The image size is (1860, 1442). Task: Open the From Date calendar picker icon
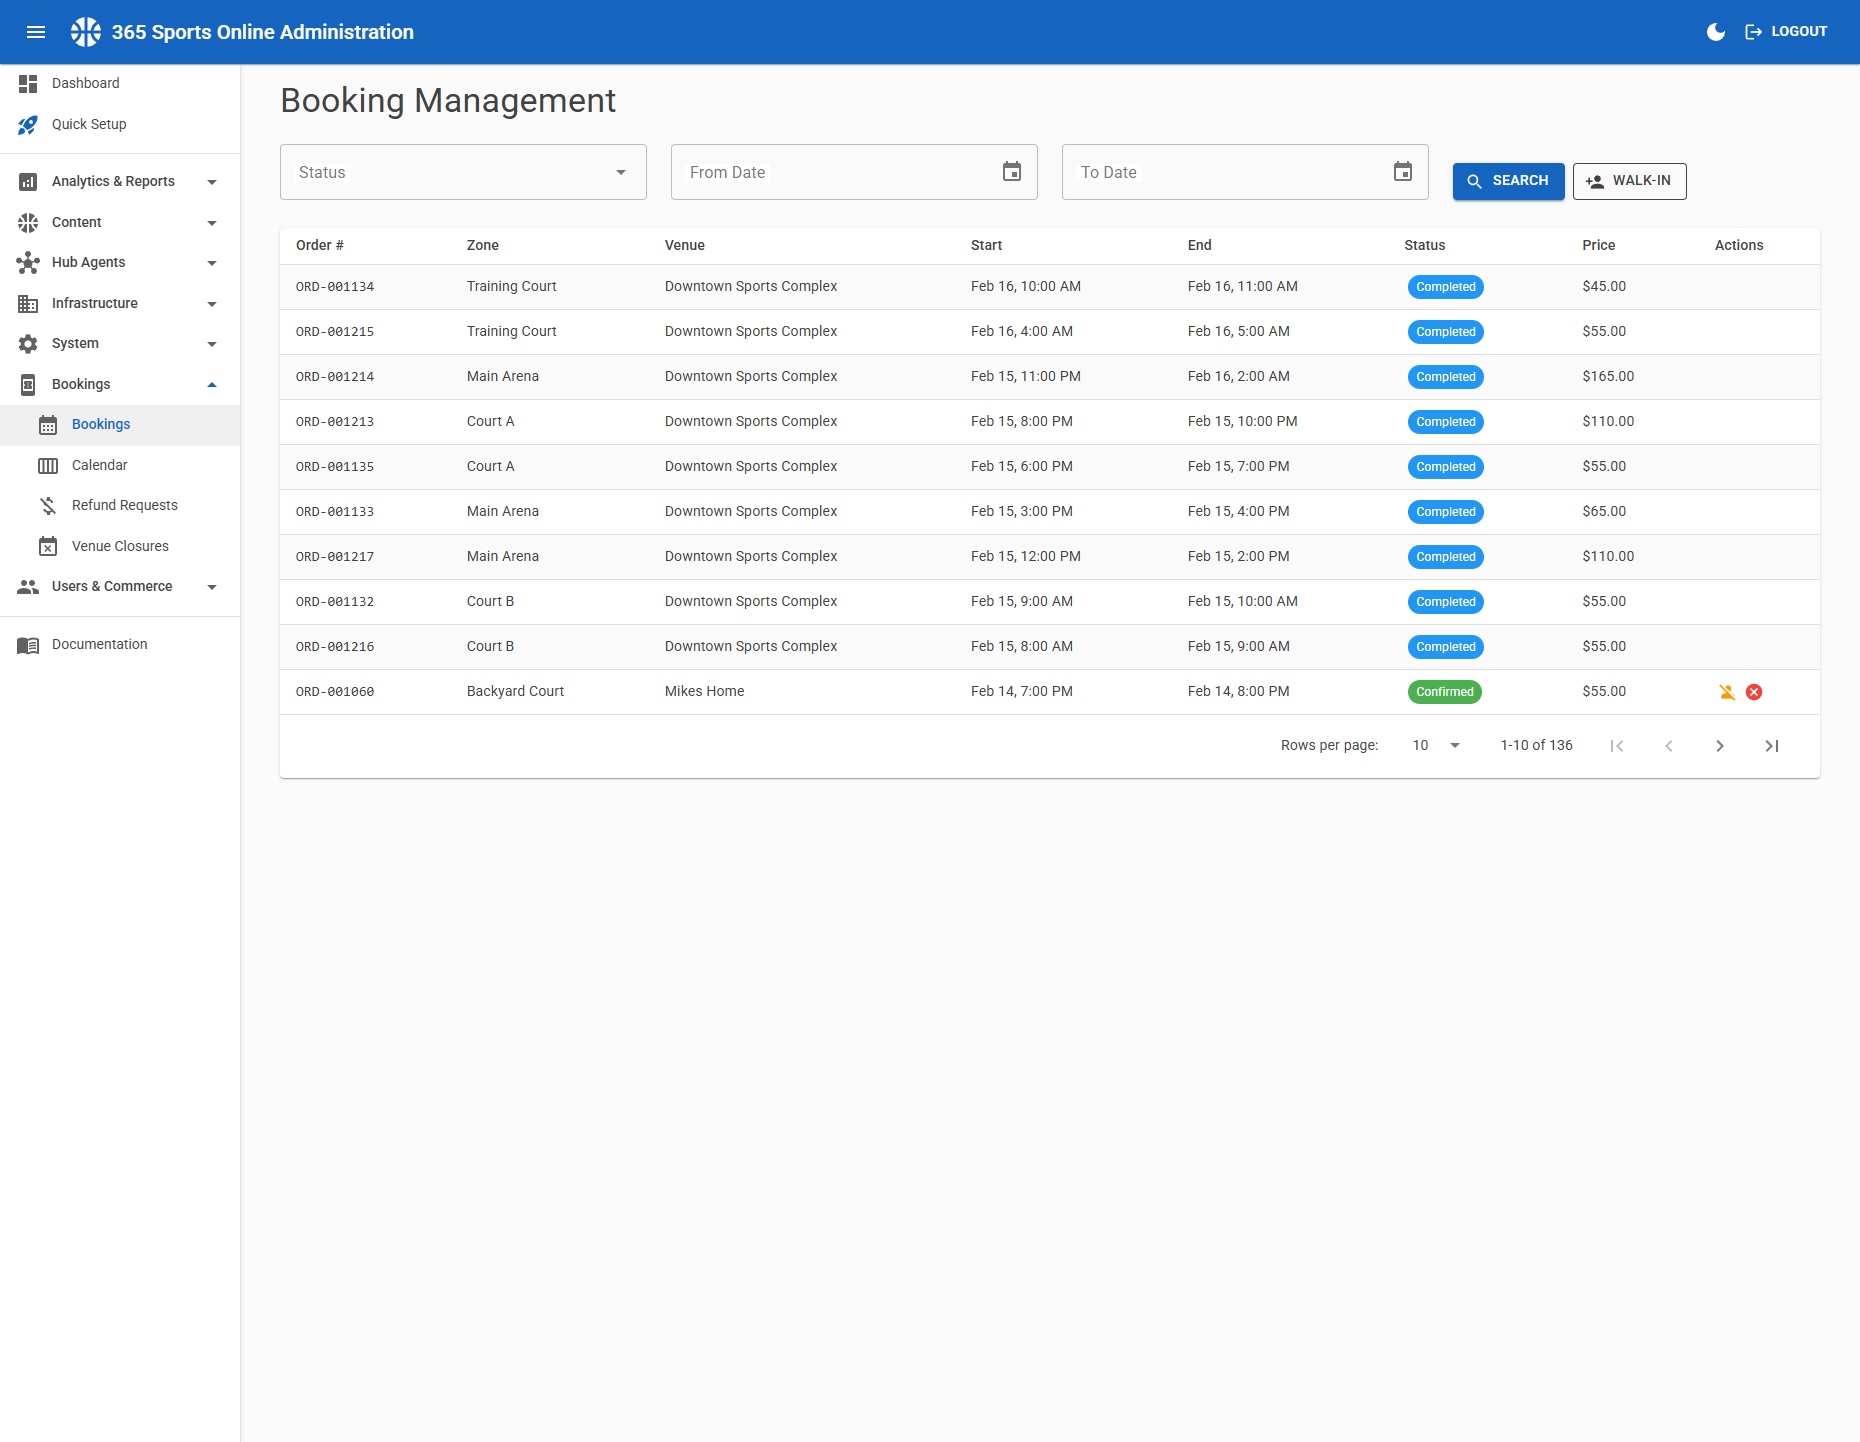[1012, 172]
